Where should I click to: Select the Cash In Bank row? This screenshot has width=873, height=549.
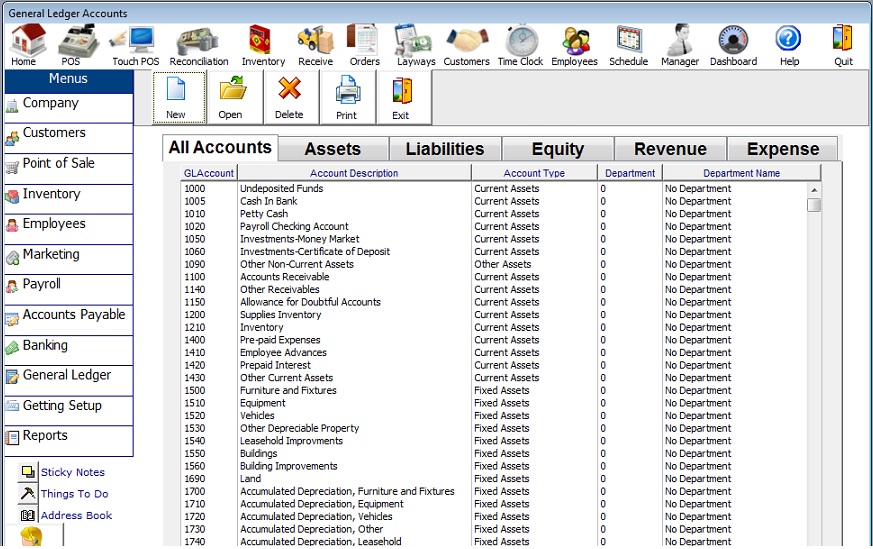point(494,201)
